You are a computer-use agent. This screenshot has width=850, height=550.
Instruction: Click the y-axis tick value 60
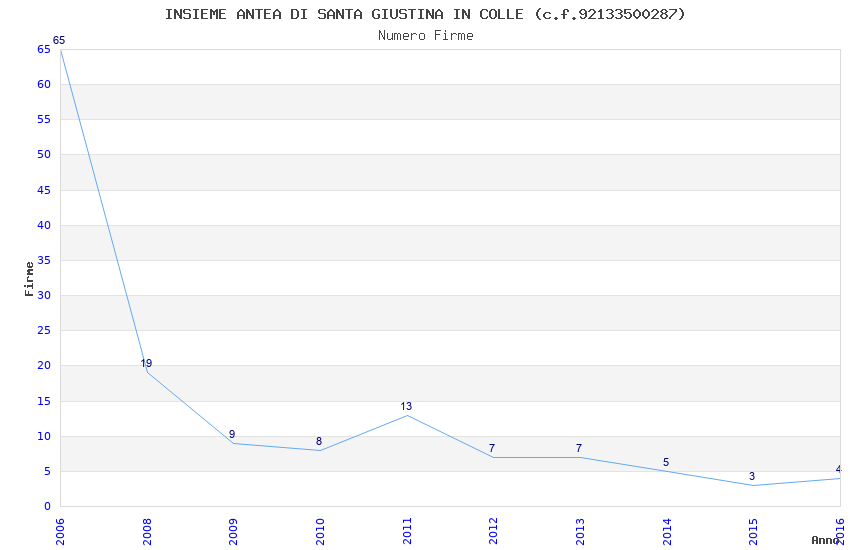(x=44, y=84)
